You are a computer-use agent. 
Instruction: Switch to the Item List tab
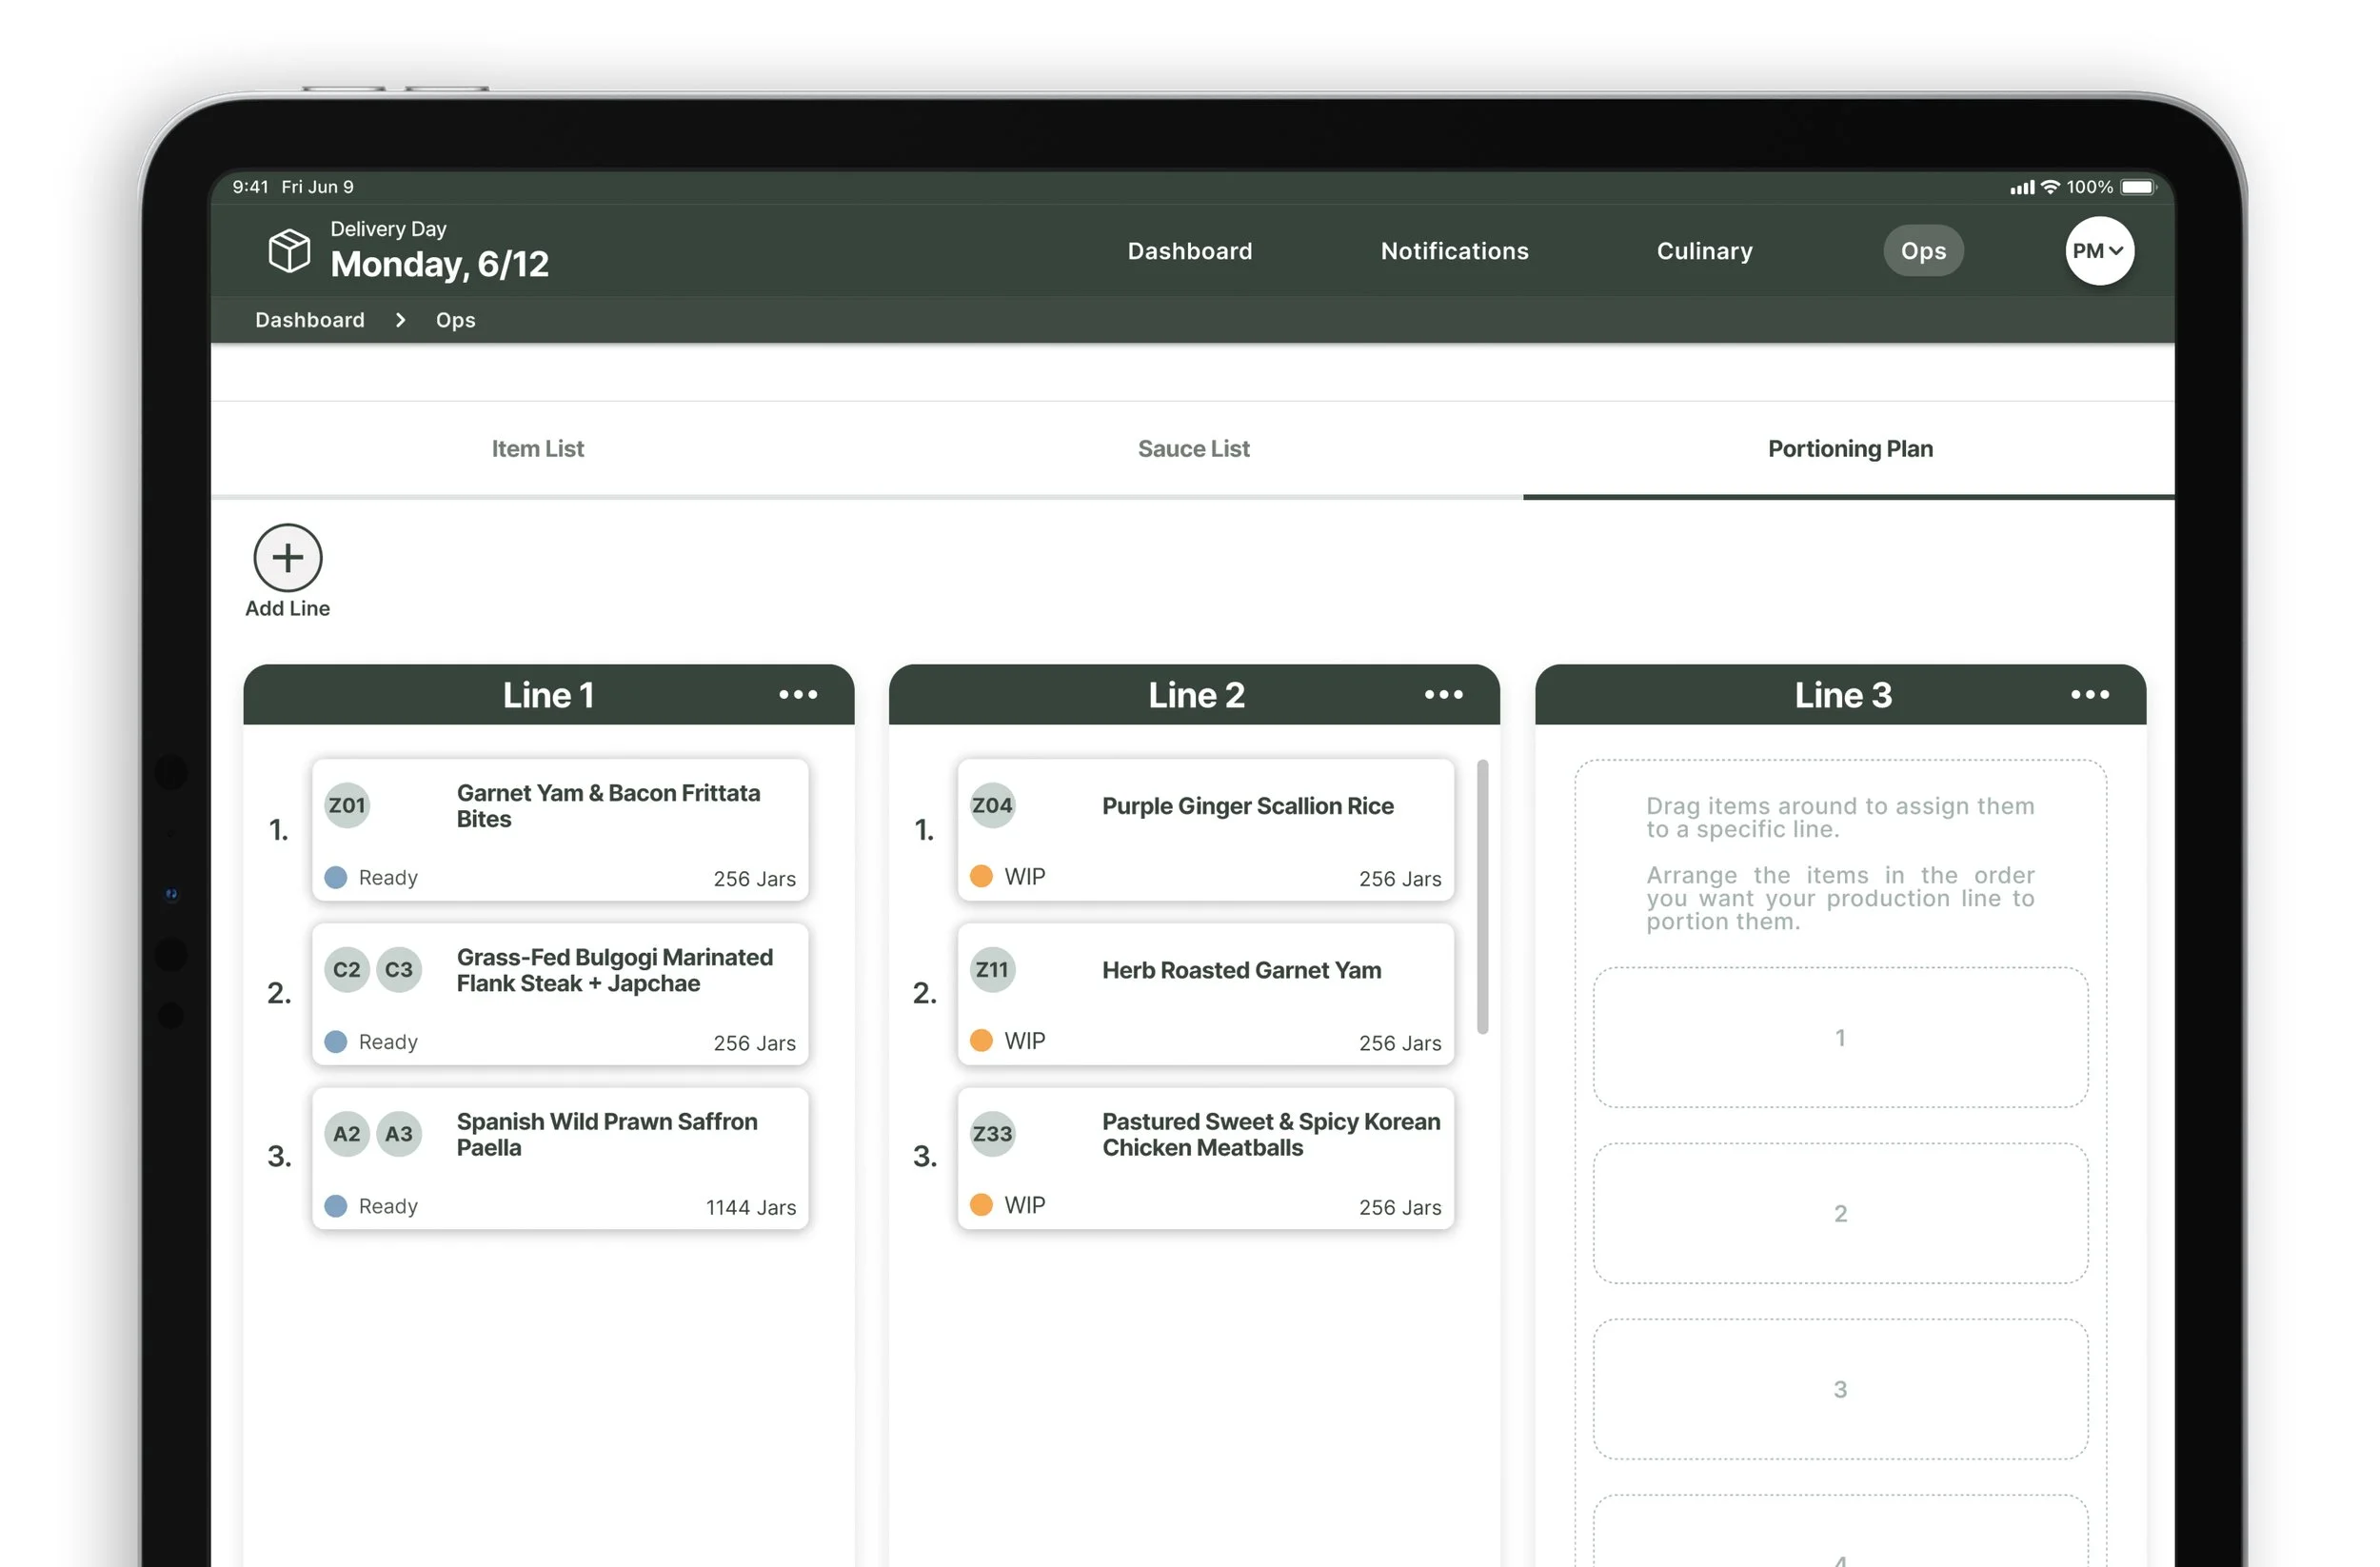(x=538, y=449)
